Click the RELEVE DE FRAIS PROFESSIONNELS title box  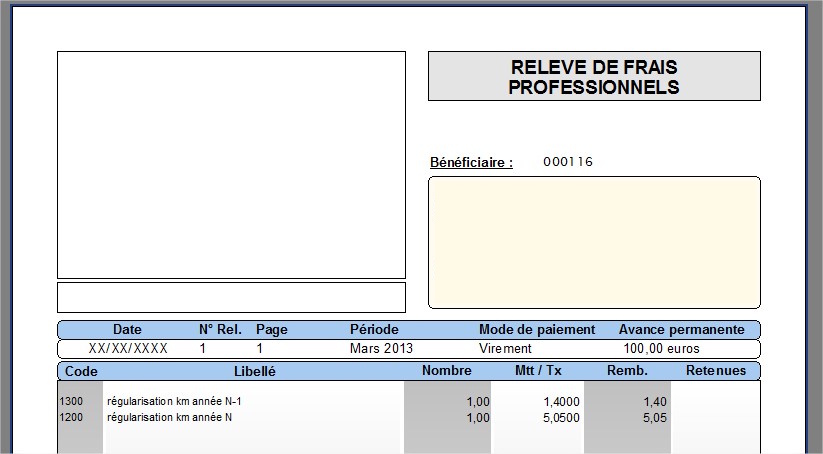pyautogui.click(x=594, y=77)
